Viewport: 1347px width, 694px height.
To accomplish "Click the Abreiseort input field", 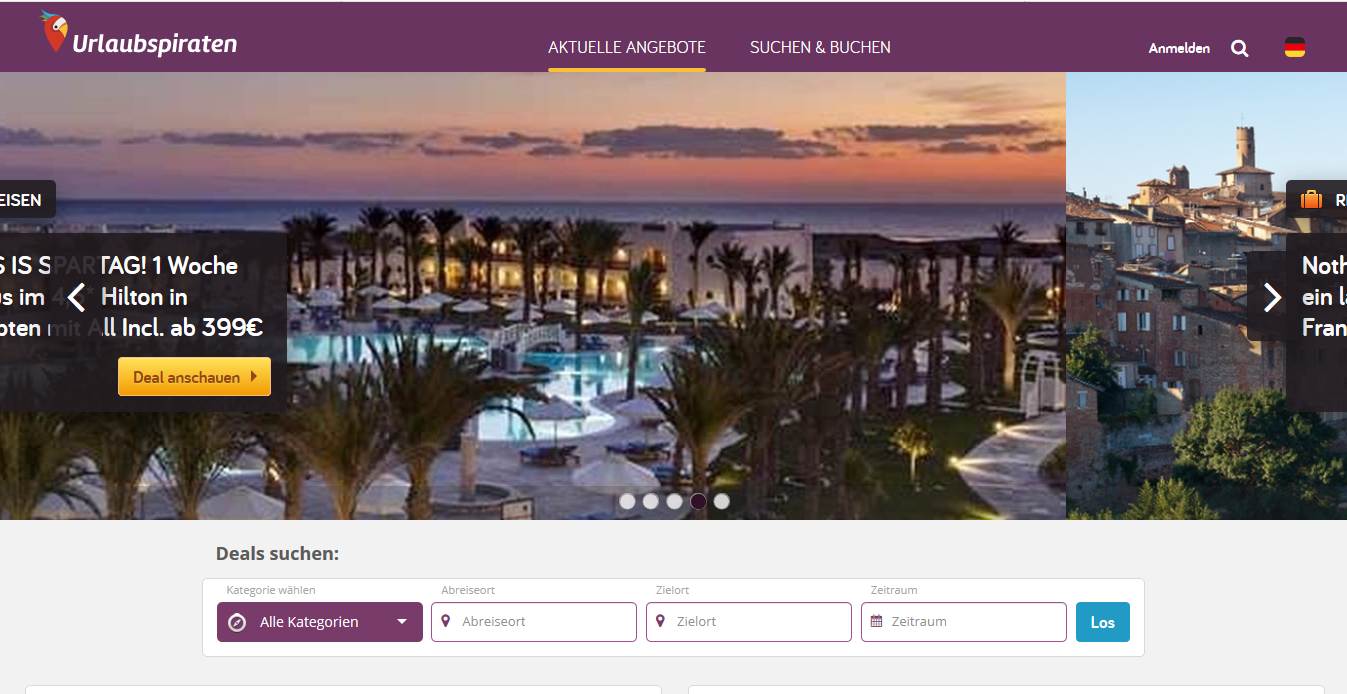I will 534,622.
